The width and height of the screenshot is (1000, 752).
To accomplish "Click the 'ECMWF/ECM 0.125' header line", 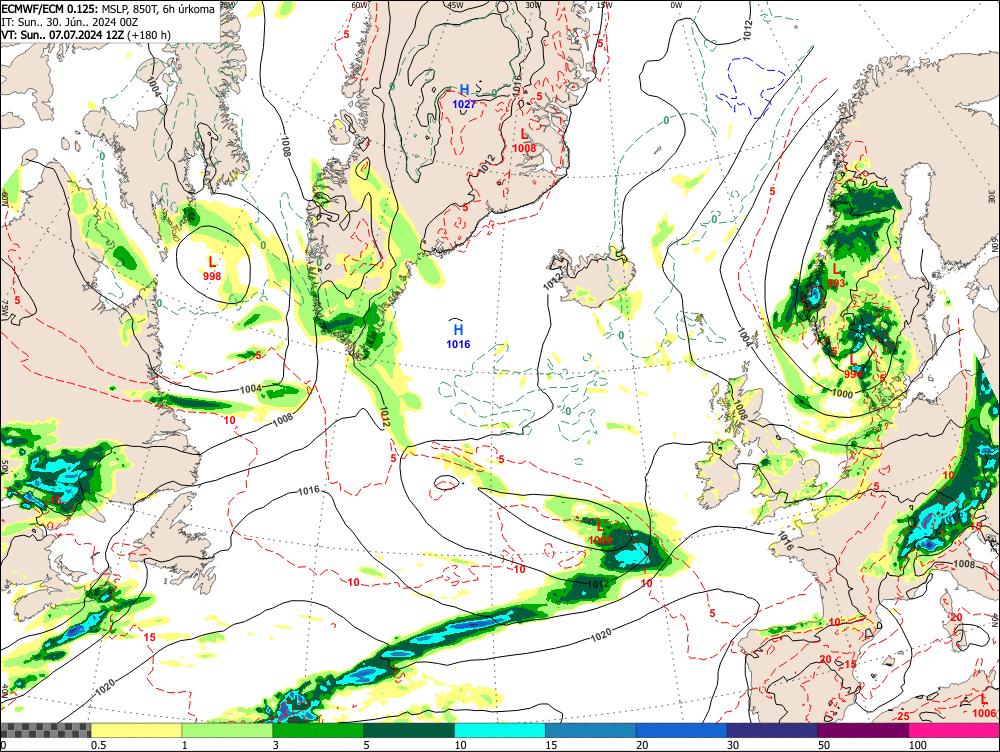I will click(x=108, y=10).
